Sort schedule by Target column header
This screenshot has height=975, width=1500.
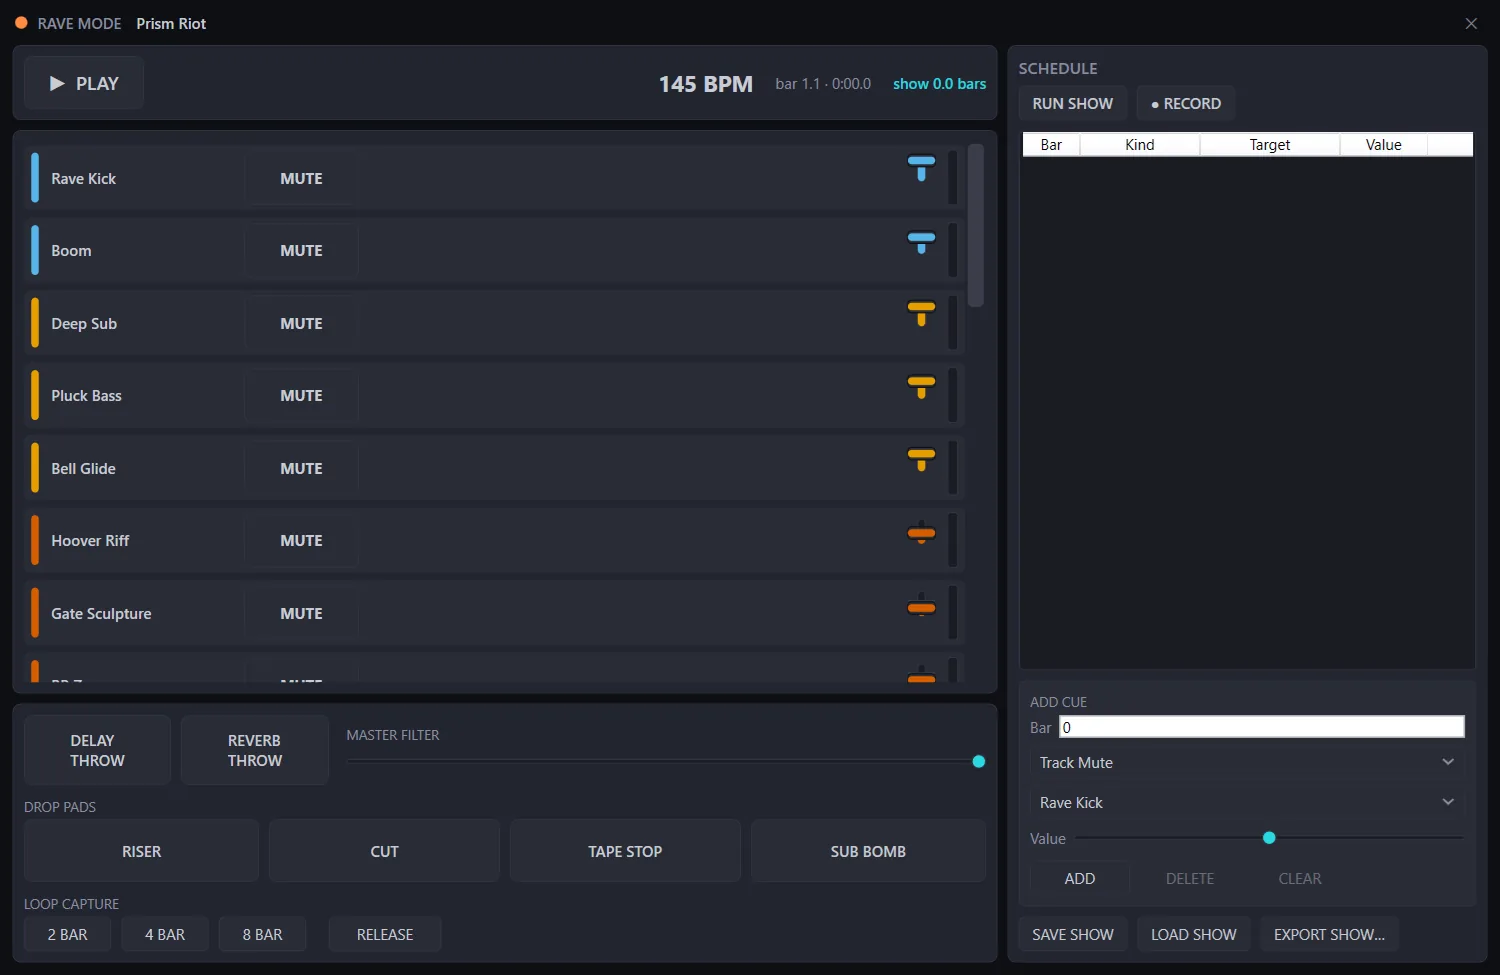click(x=1270, y=144)
